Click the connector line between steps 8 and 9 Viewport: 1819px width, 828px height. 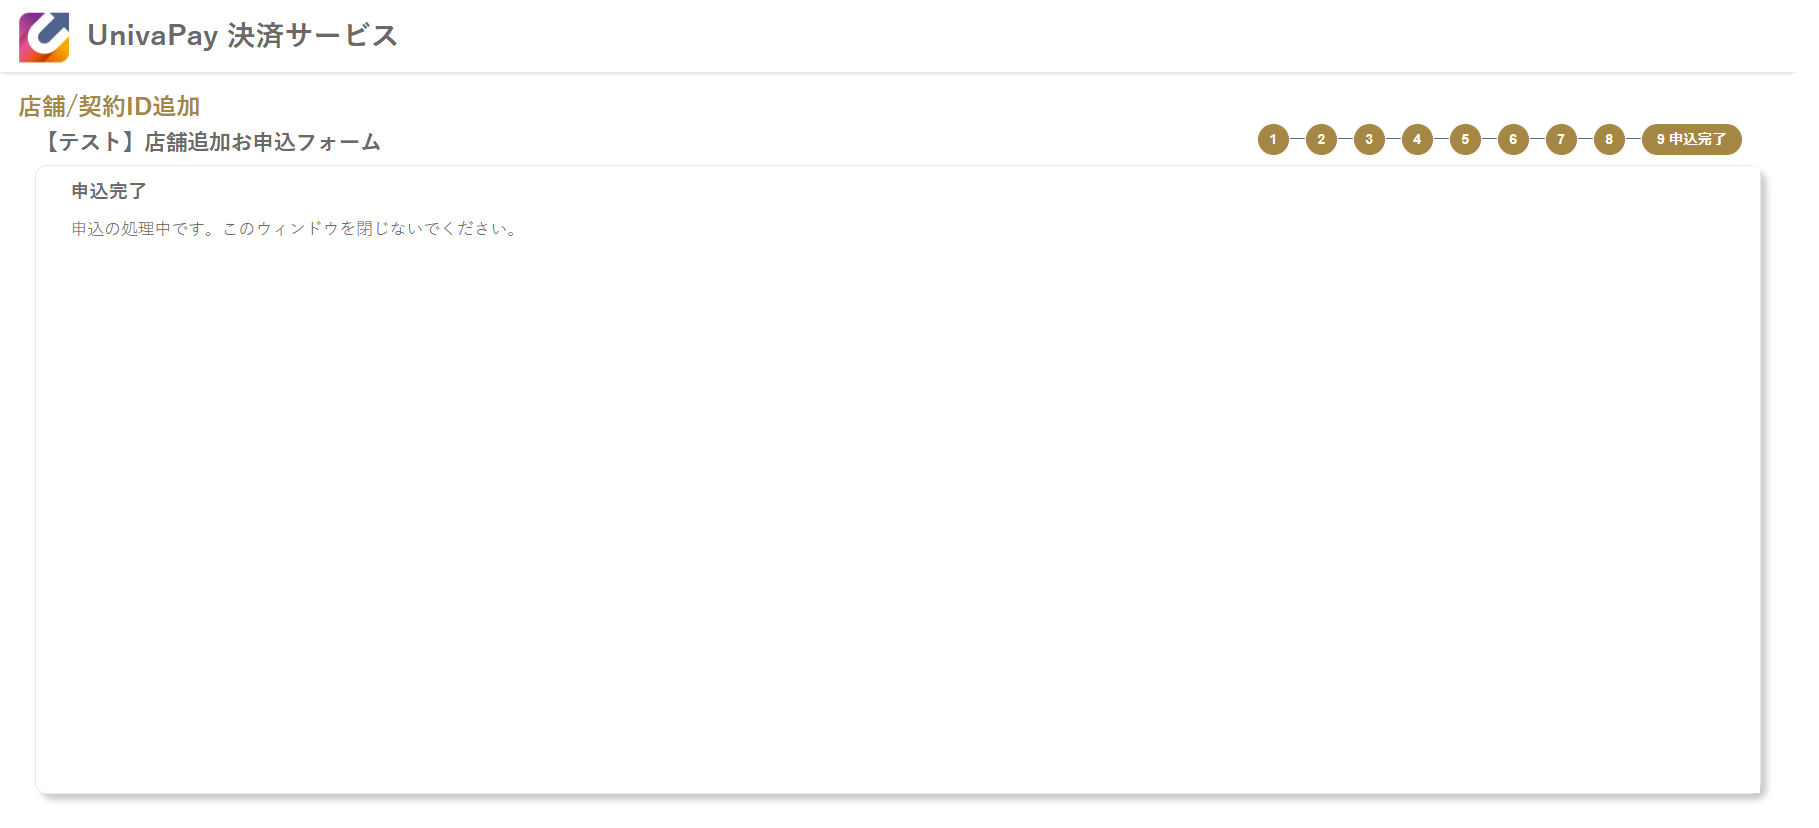pyautogui.click(x=1633, y=139)
